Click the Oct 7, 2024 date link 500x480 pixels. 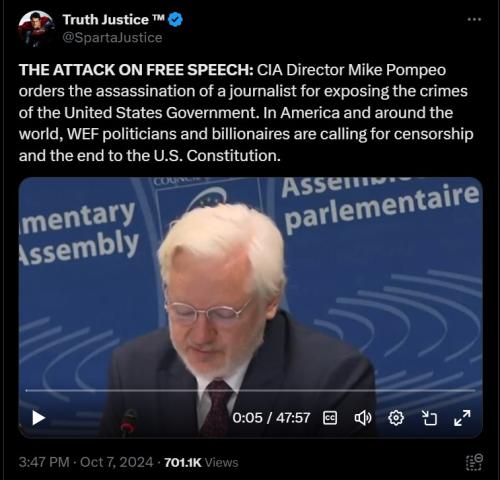click(116, 462)
